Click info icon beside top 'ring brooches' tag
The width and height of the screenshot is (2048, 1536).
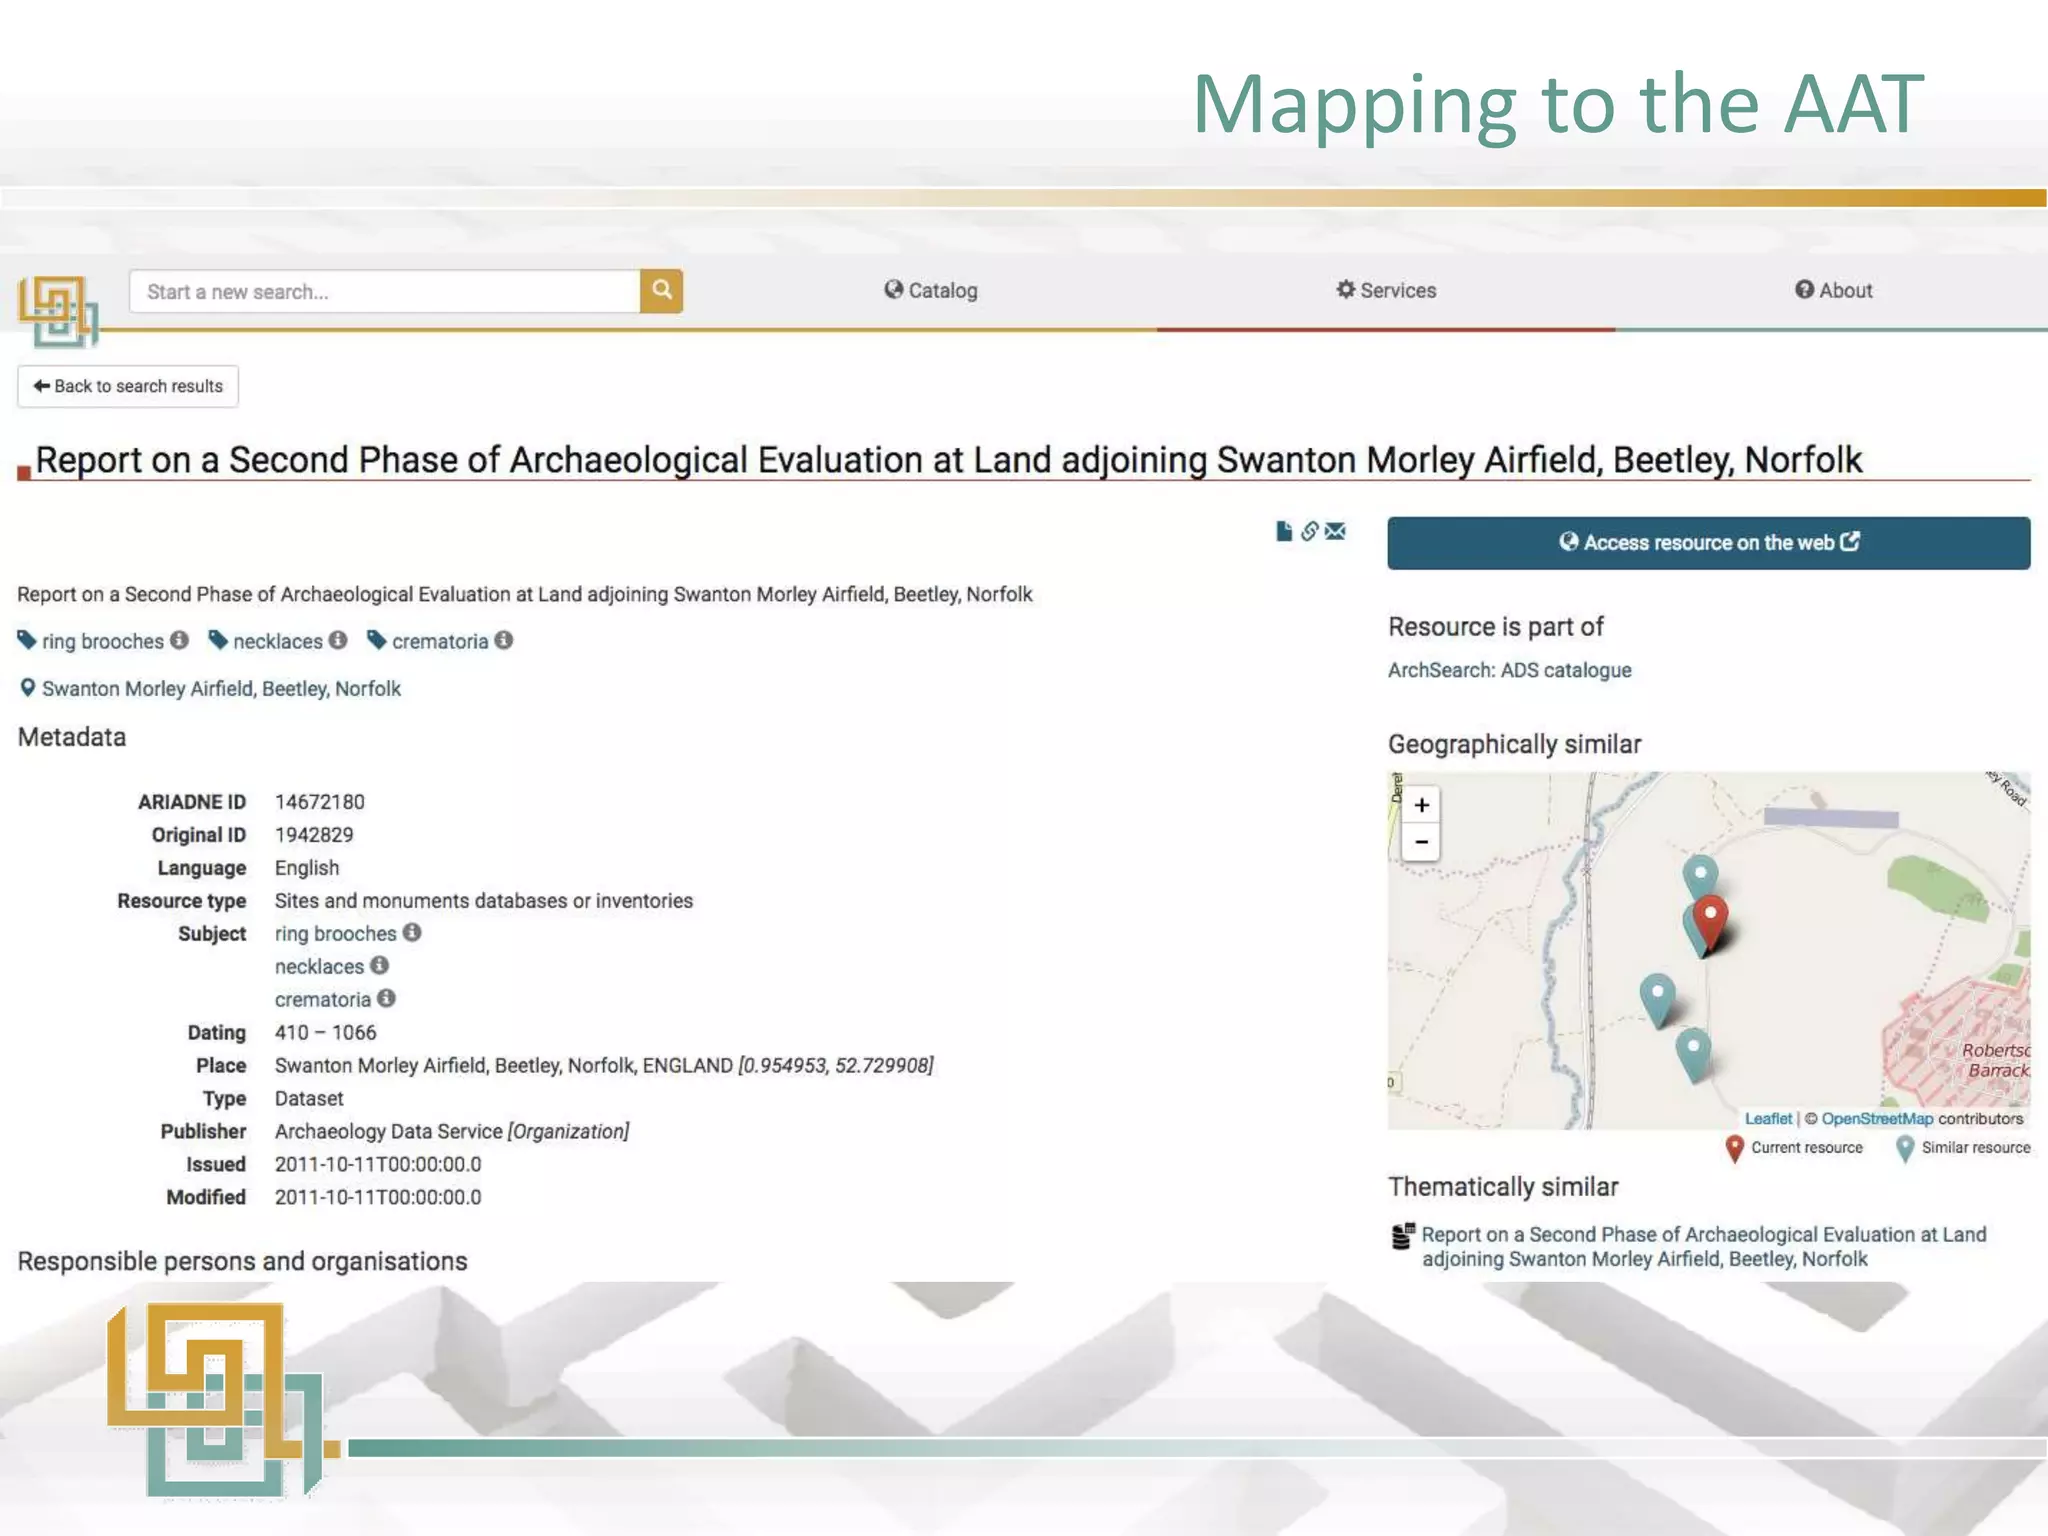pos(179,640)
